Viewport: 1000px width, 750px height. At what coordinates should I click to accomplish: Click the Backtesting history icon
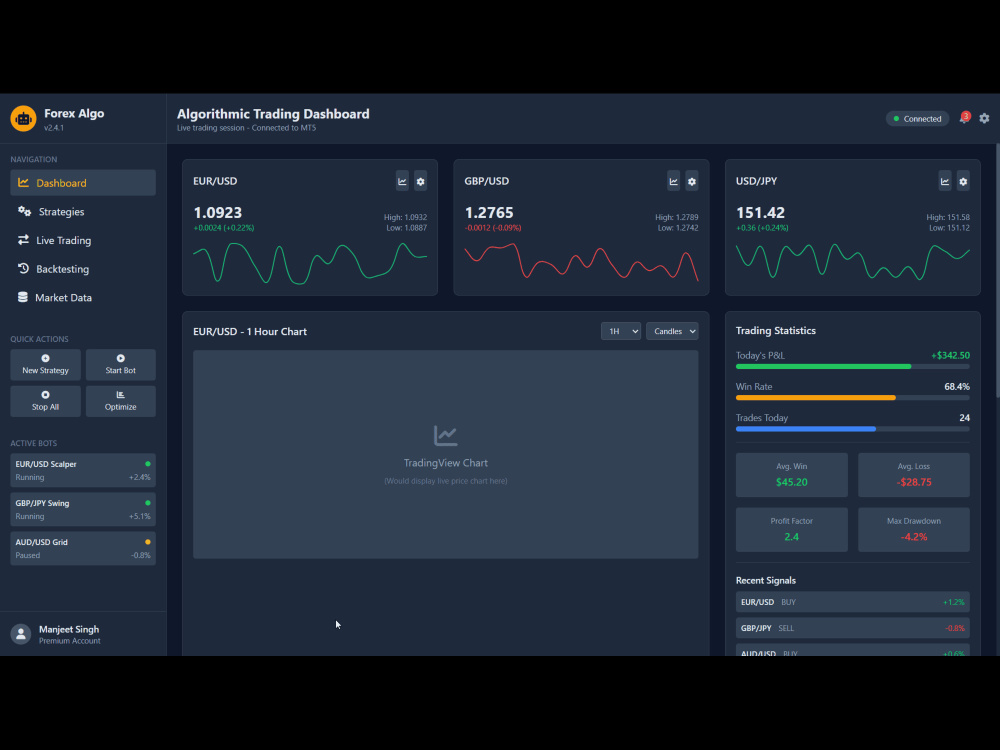24,268
